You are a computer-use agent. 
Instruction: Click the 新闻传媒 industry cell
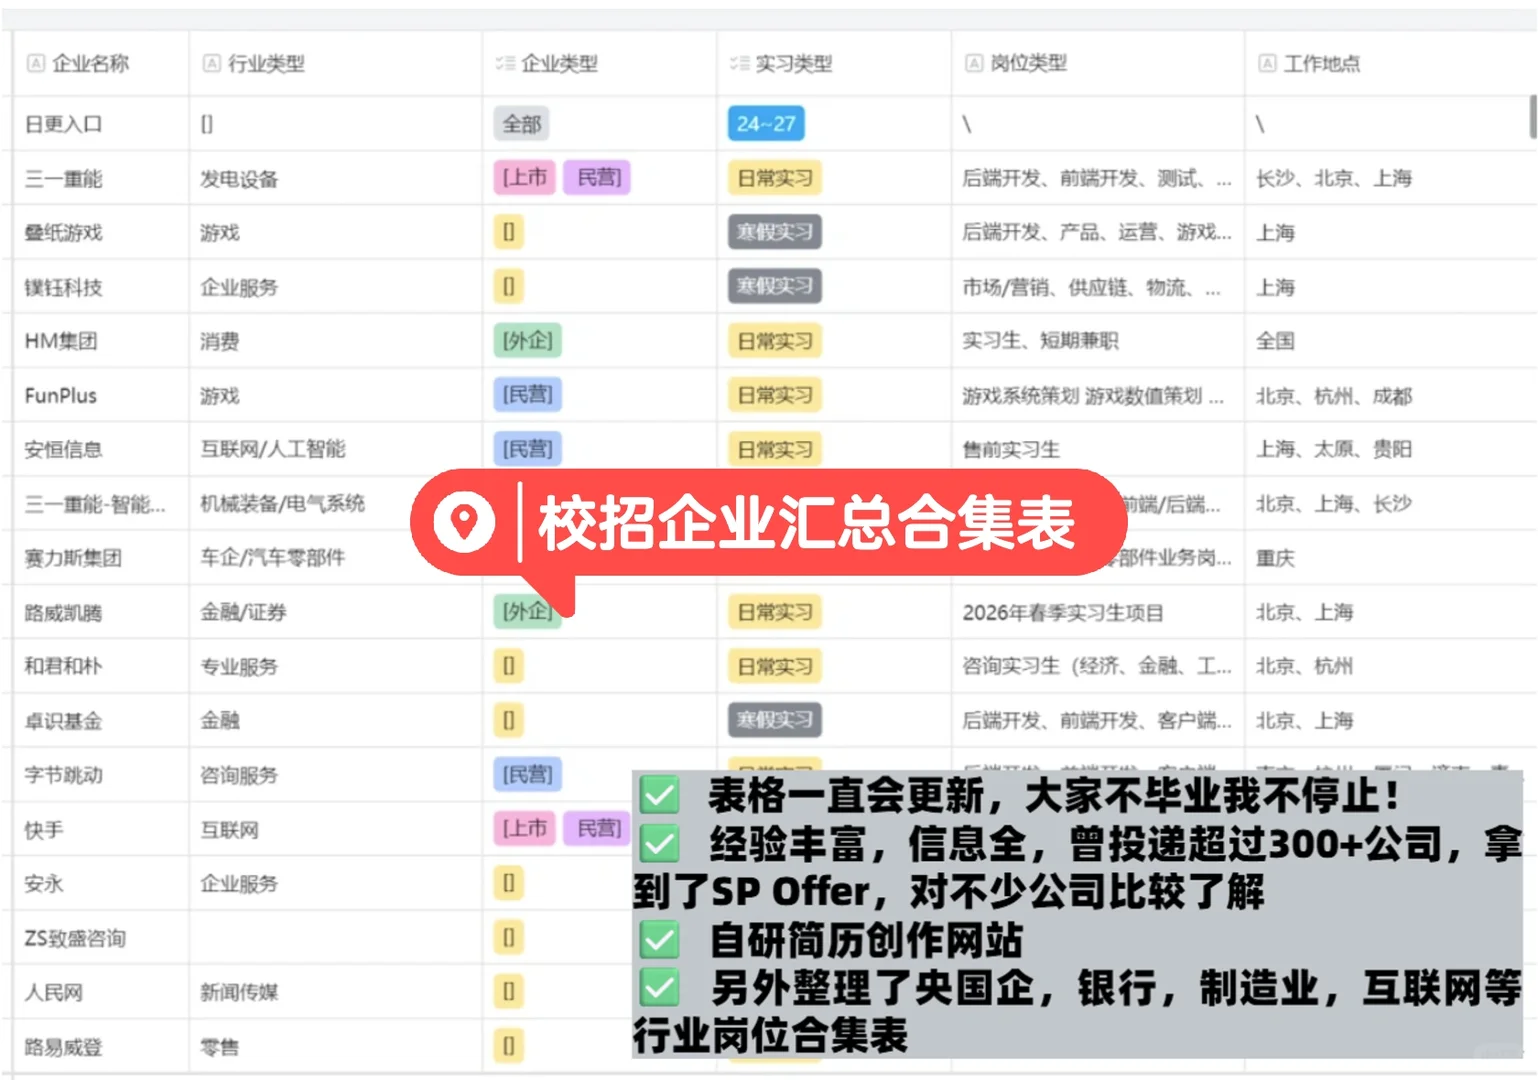point(335,992)
